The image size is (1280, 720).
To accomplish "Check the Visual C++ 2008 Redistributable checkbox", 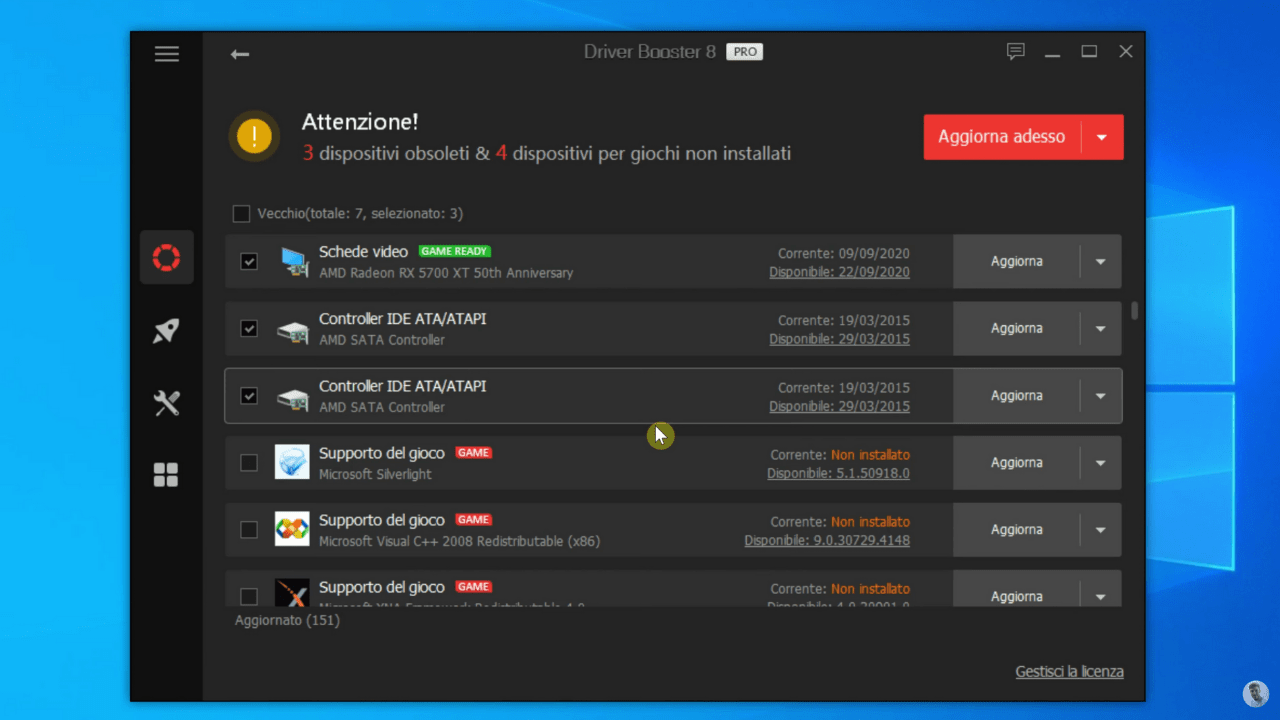I will (x=249, y=530).
